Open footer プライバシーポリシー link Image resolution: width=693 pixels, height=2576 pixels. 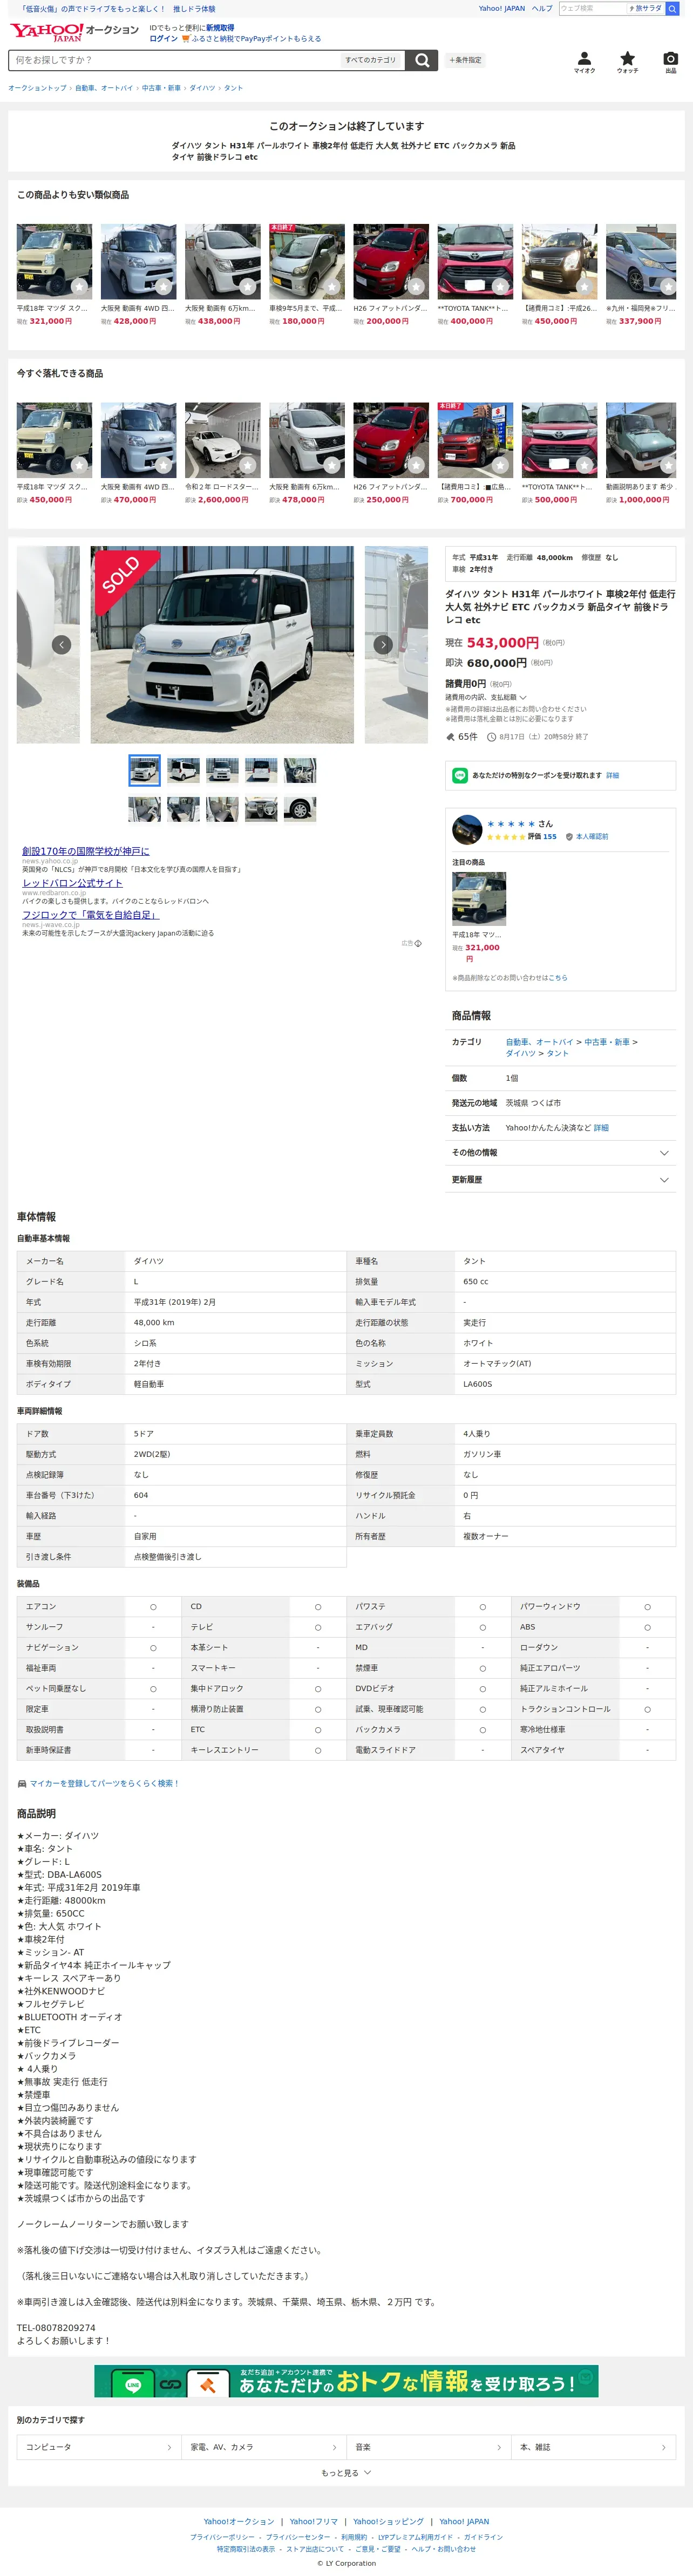(222, 2537)
